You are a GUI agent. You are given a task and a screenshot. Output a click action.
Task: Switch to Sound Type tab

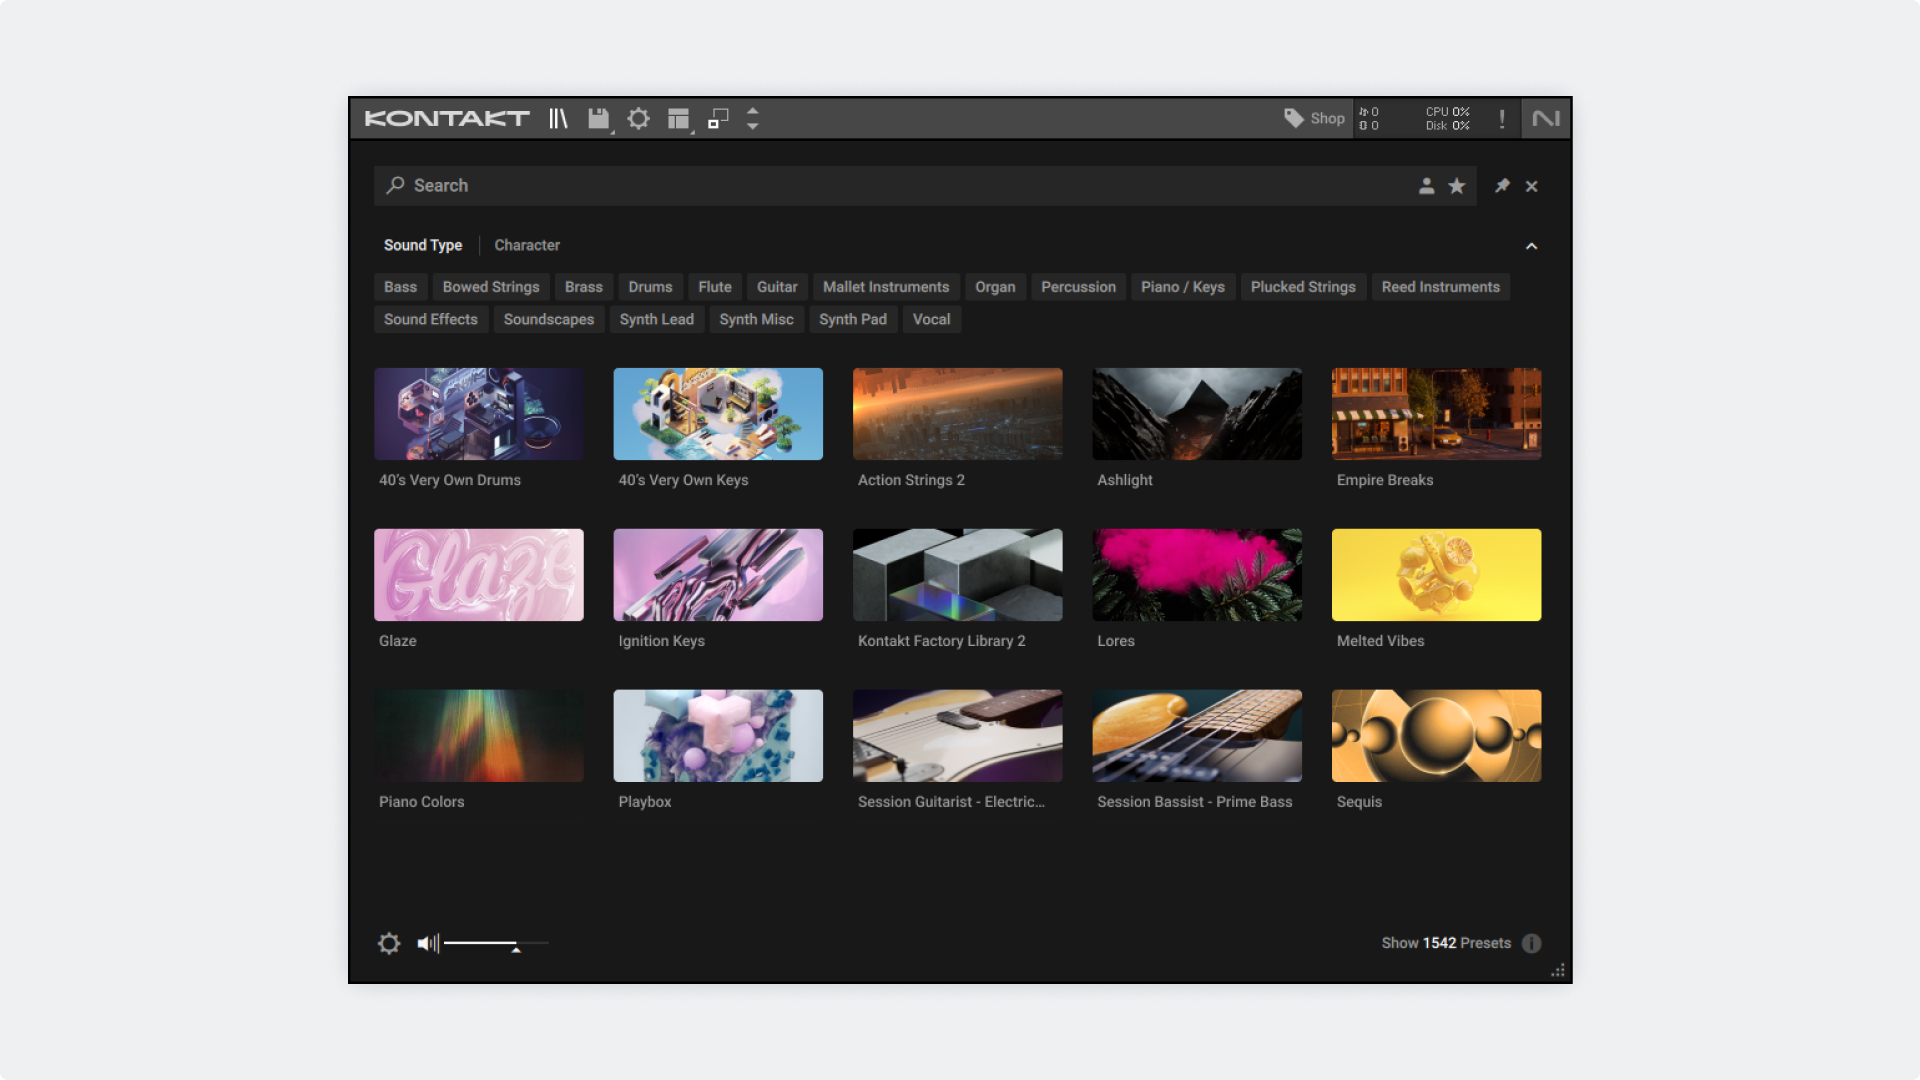click(x=423, y=245)
